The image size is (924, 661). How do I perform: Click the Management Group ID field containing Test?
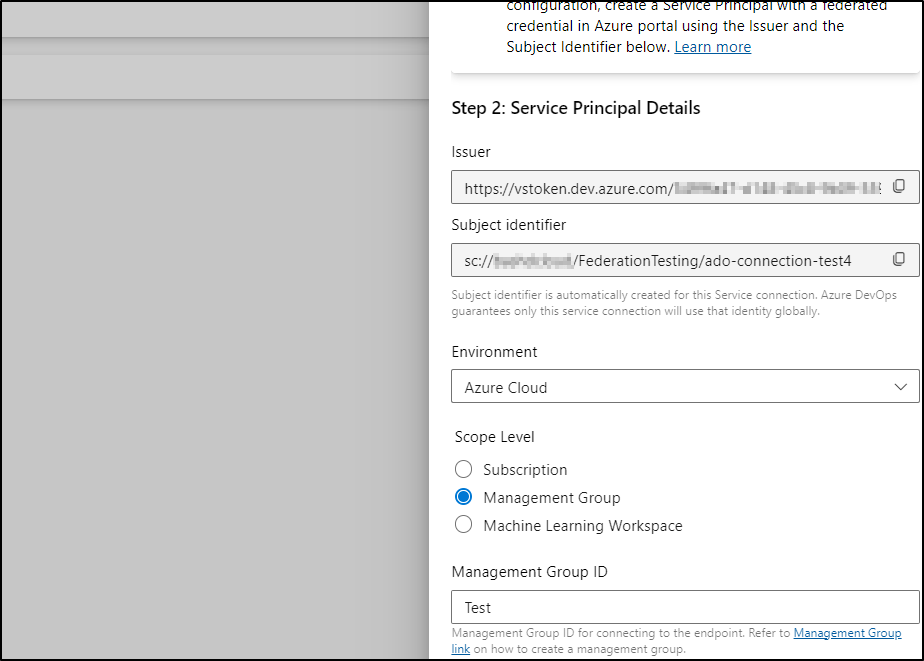[x=685, y=607]
